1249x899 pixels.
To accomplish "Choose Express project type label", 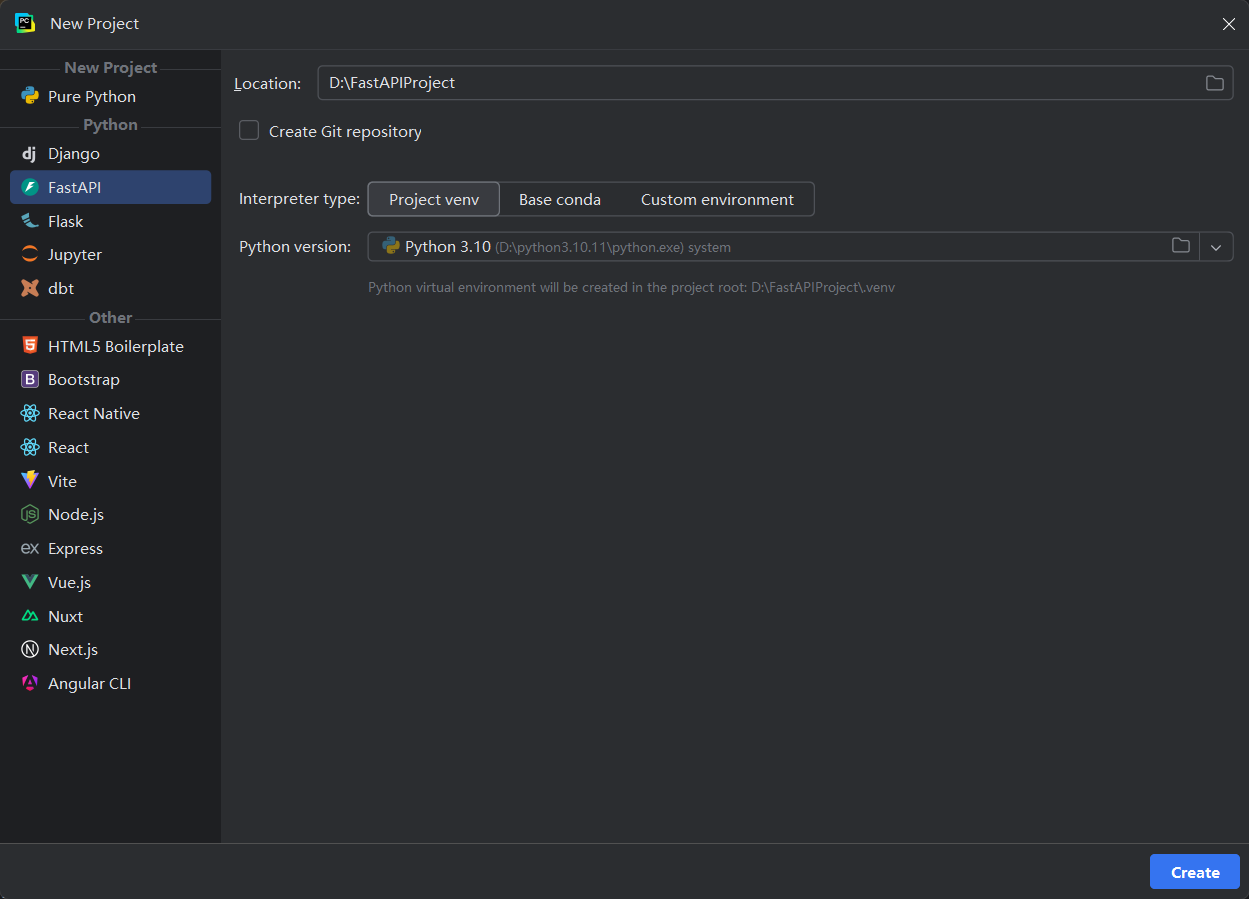I will point(75,548).
